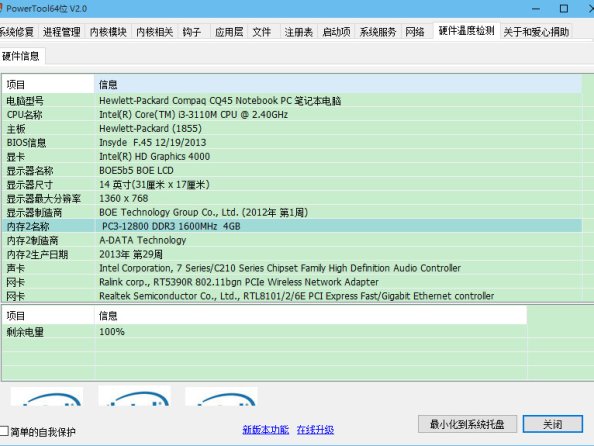Open the 注册表 tab
The image size is (594, 446).
[299, 32]
